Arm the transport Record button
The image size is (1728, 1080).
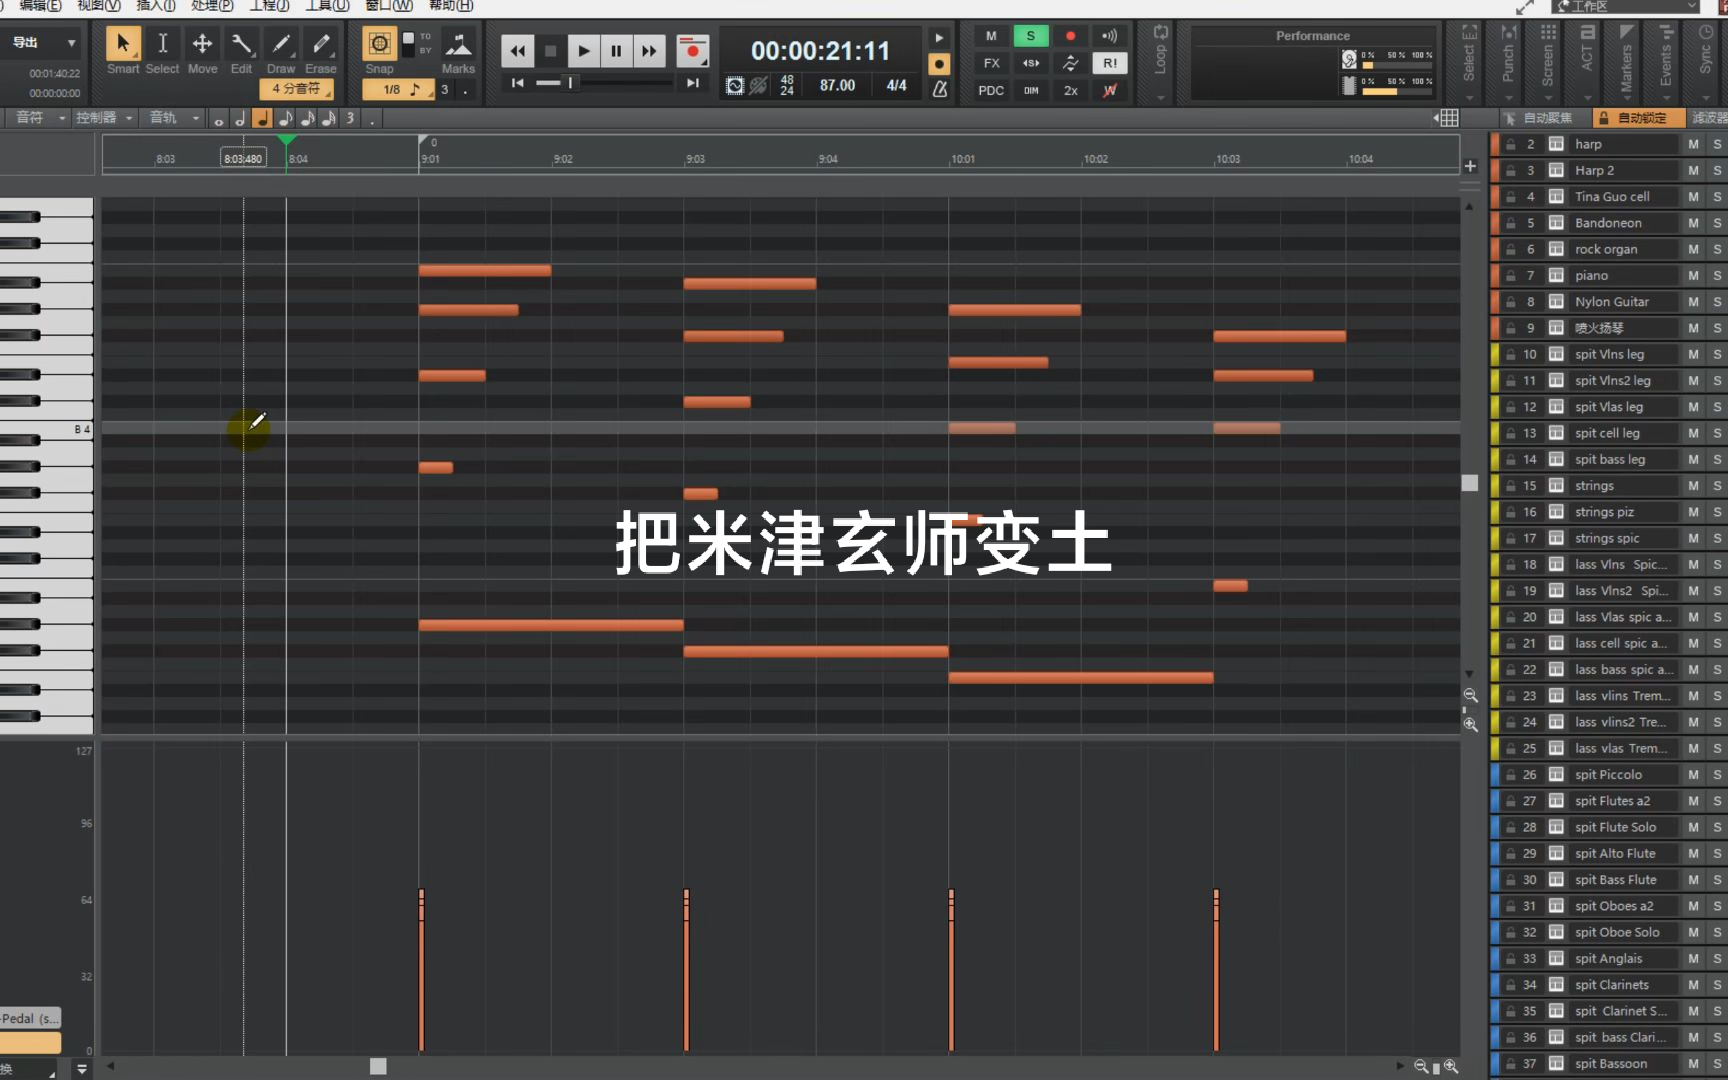click(692, 51)
